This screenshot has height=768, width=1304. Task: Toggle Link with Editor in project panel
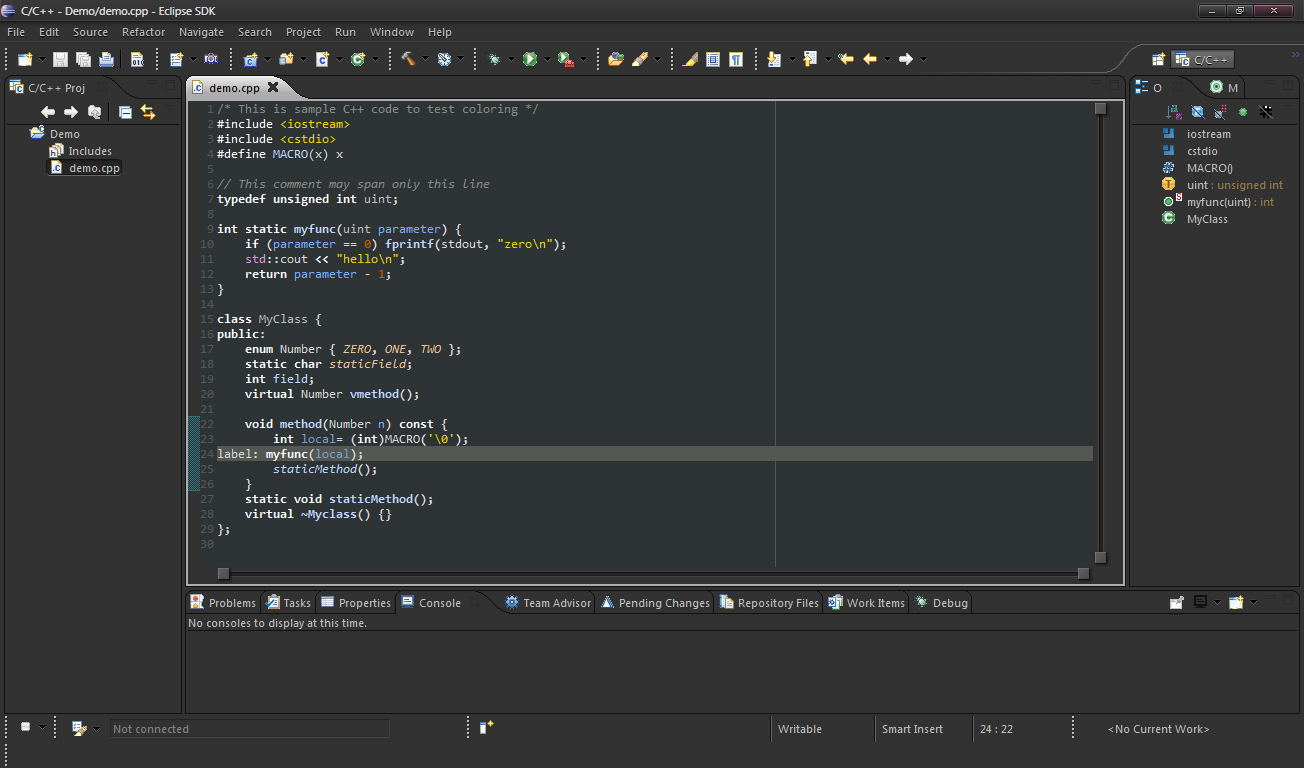coord(148,112)
